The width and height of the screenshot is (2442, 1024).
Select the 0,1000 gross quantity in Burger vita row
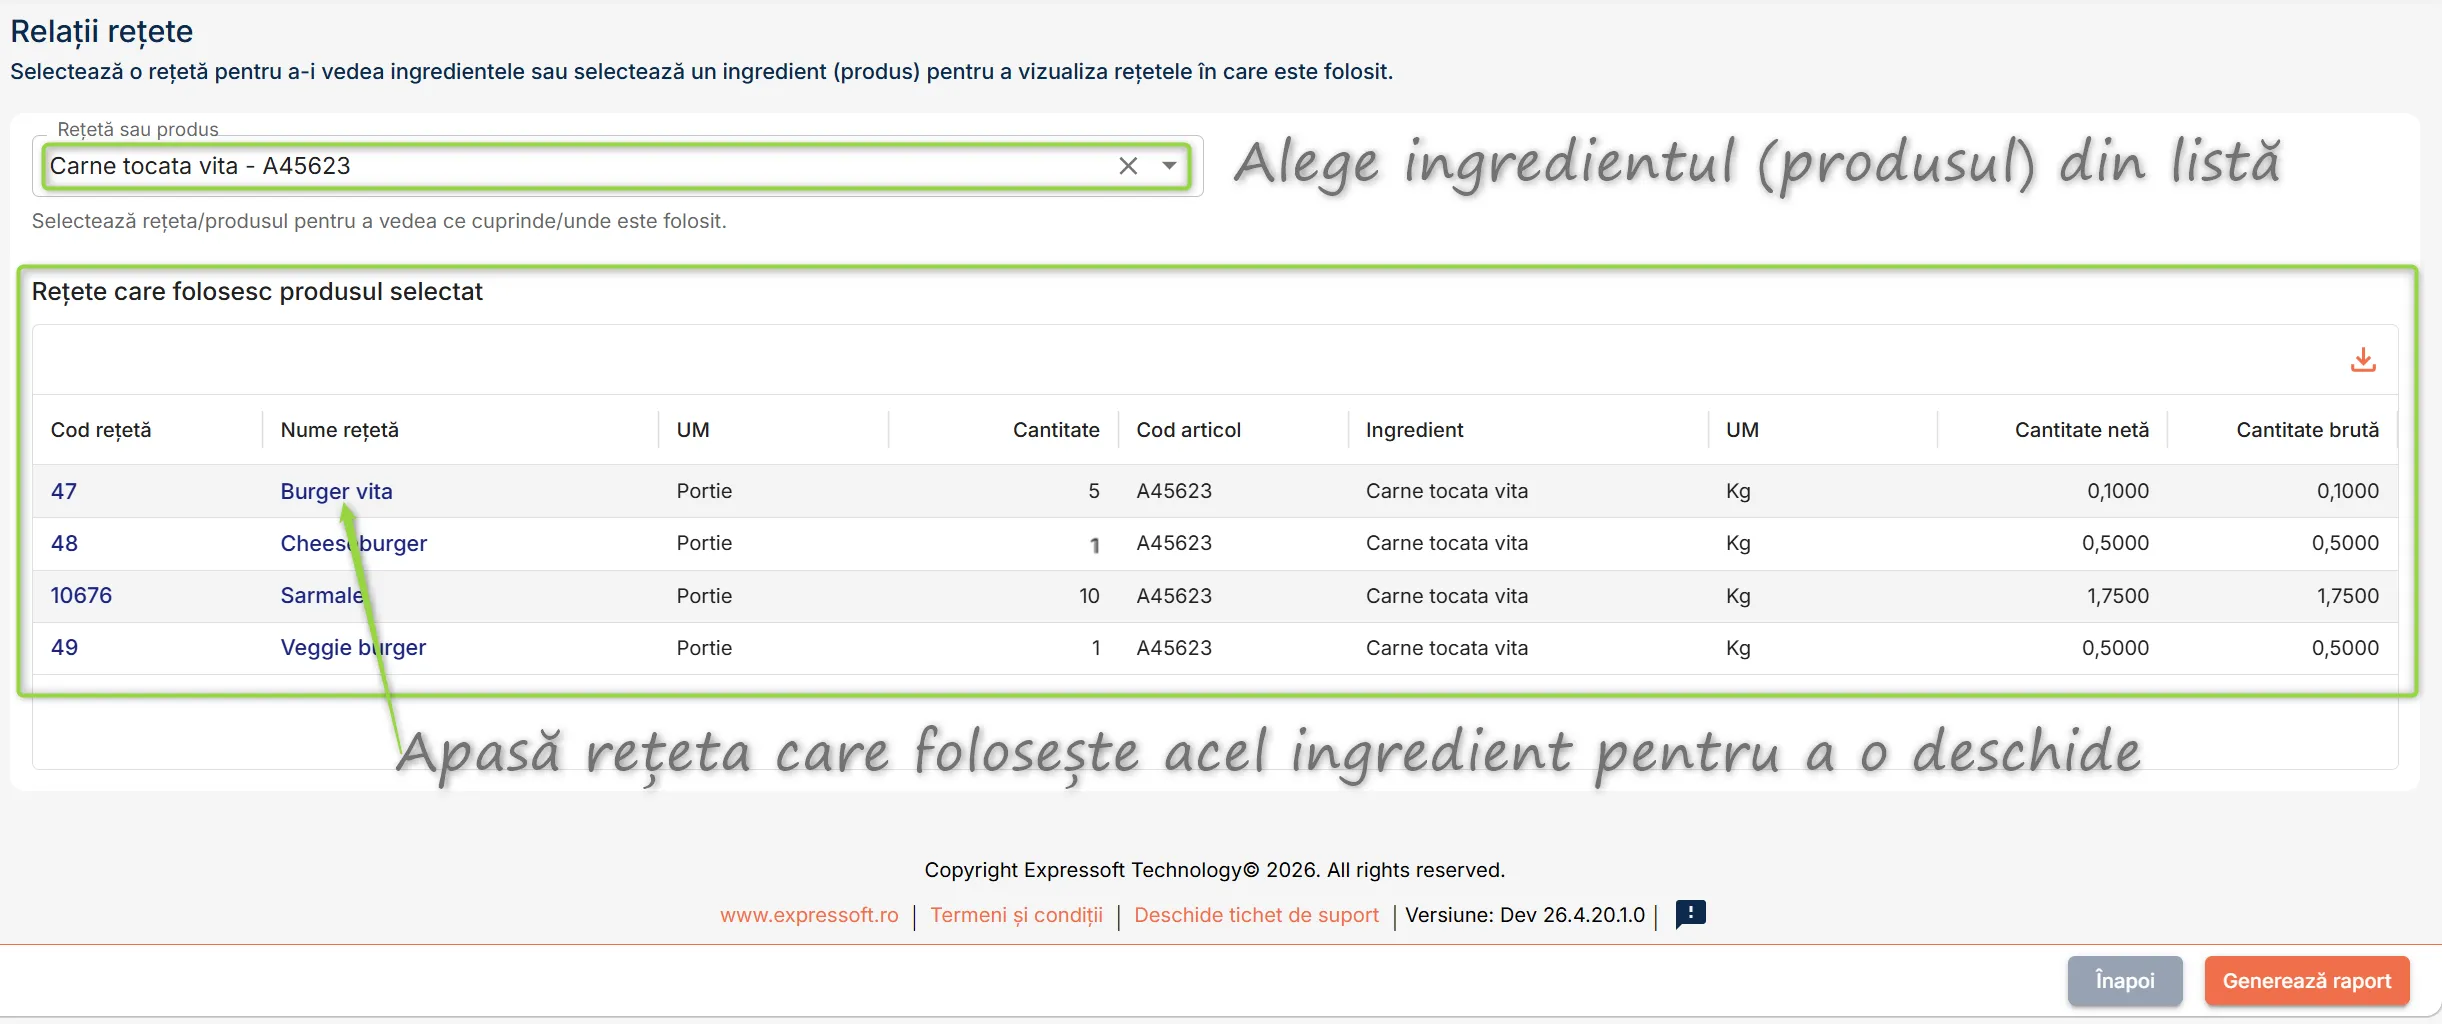(2347, 491)
